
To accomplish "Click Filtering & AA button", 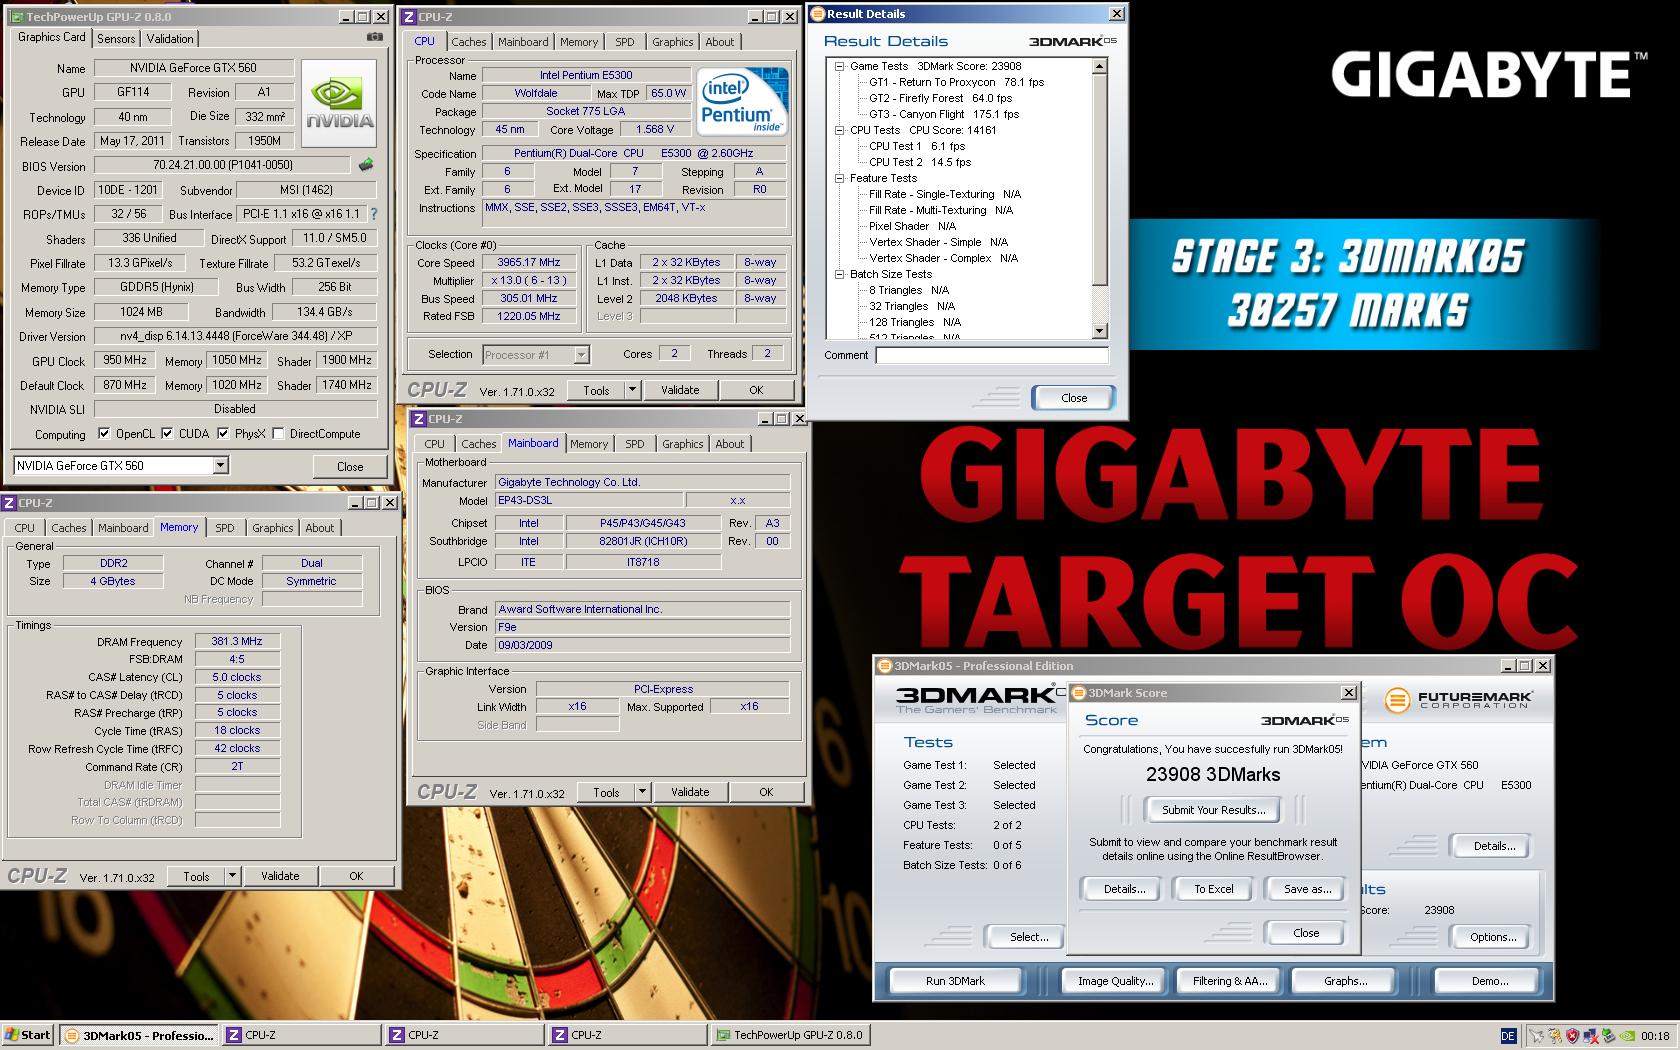I will click(1230, 981).
